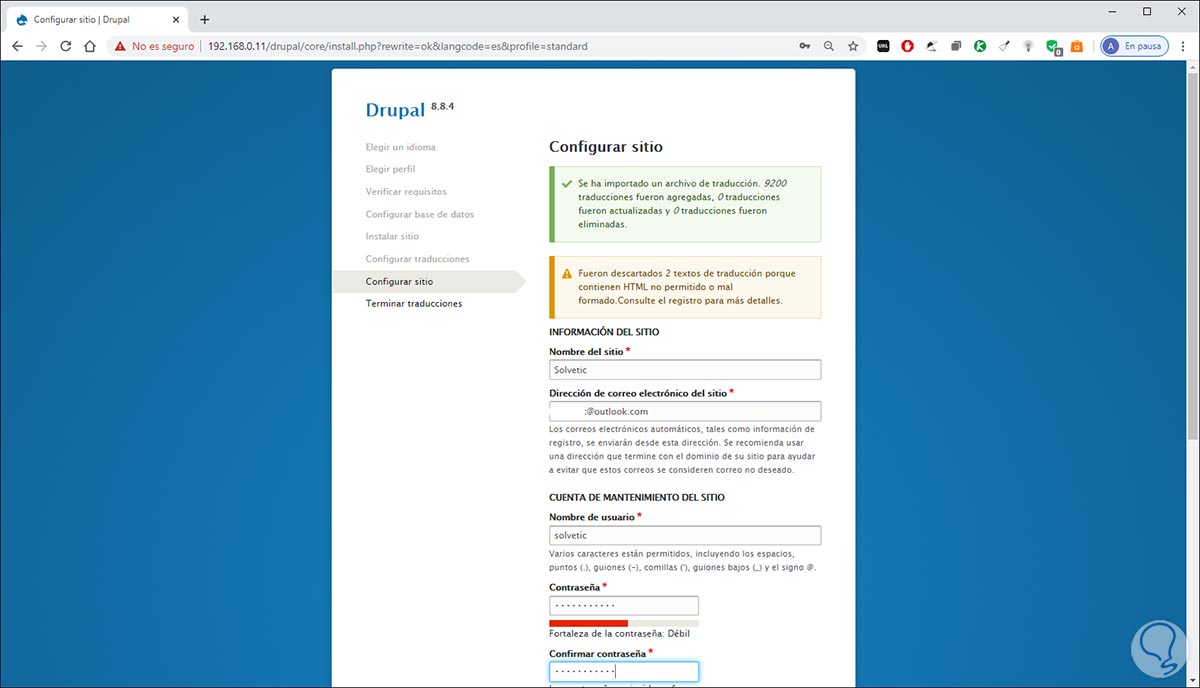This screenshot has width=1200, height=688.
Task: Click the address bar URL
Action: pos(398,46)
